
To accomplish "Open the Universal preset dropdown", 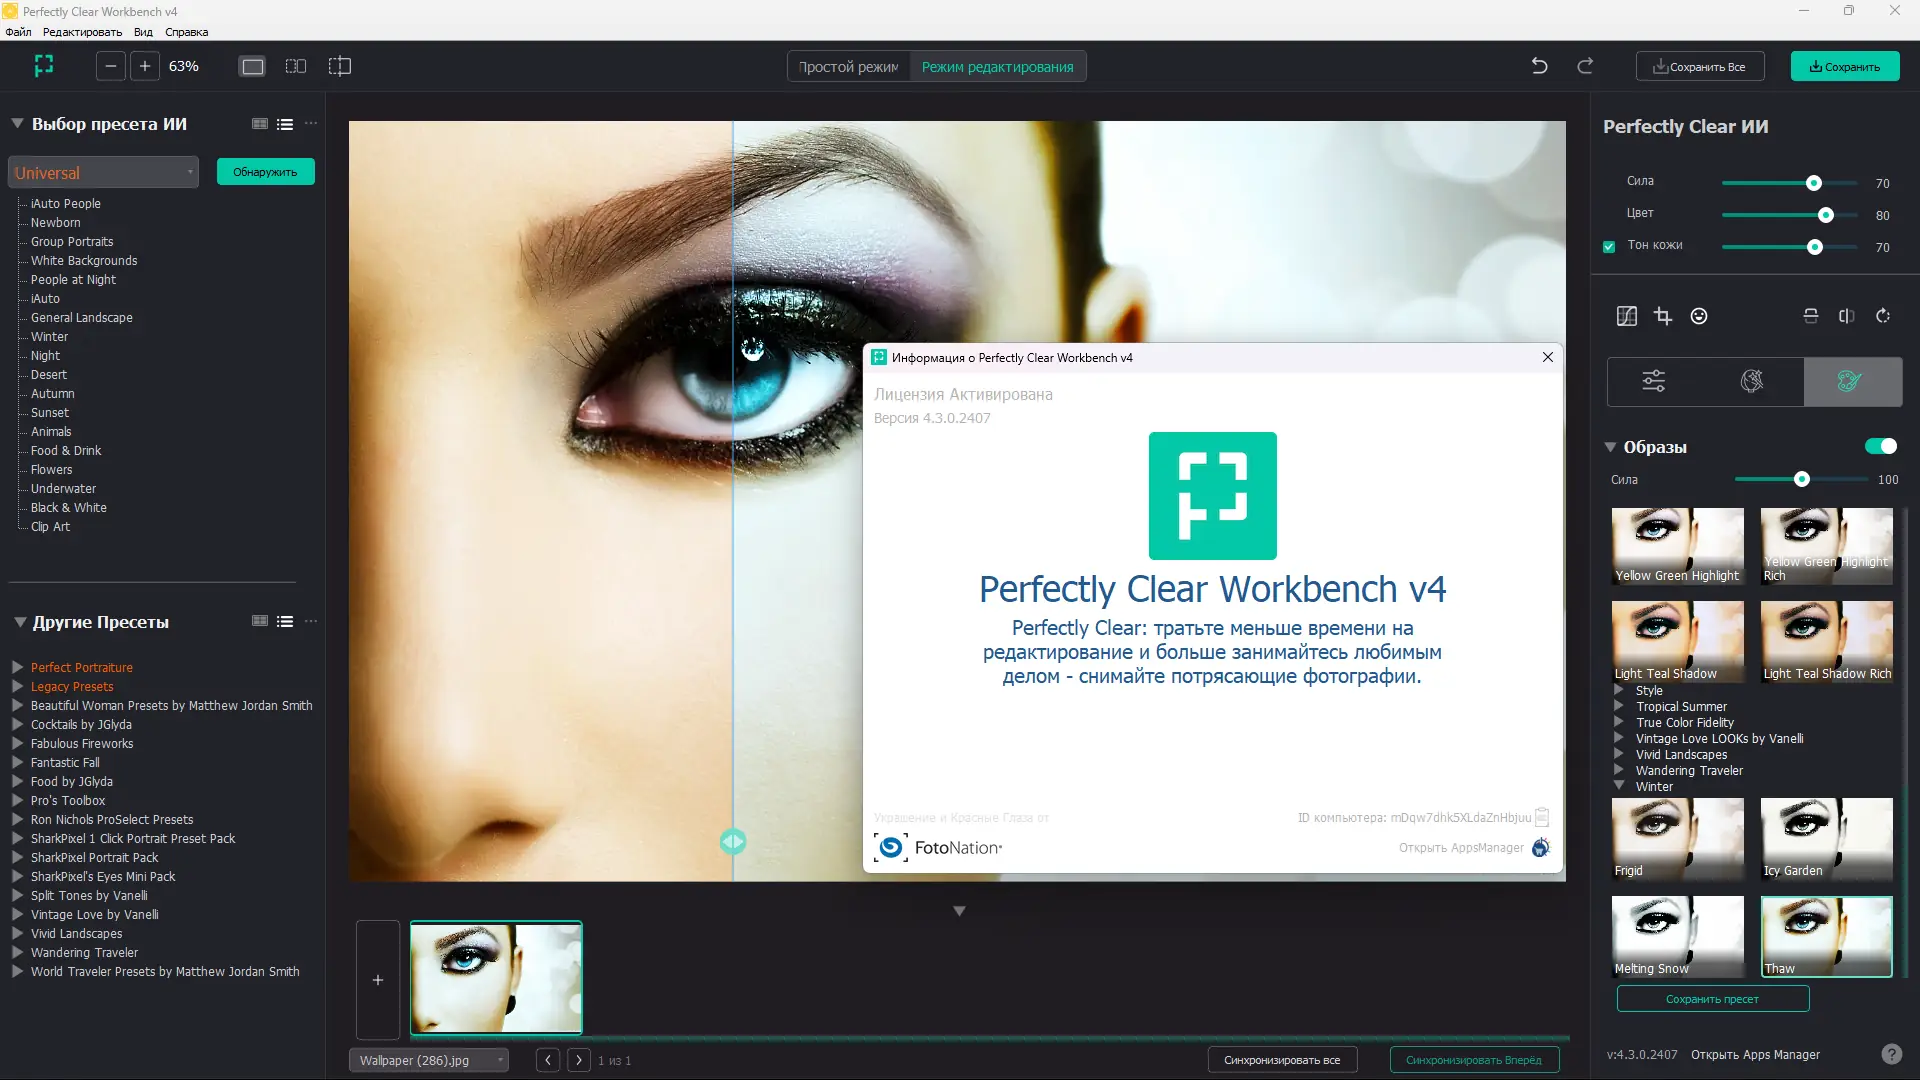I will [103, 171].
